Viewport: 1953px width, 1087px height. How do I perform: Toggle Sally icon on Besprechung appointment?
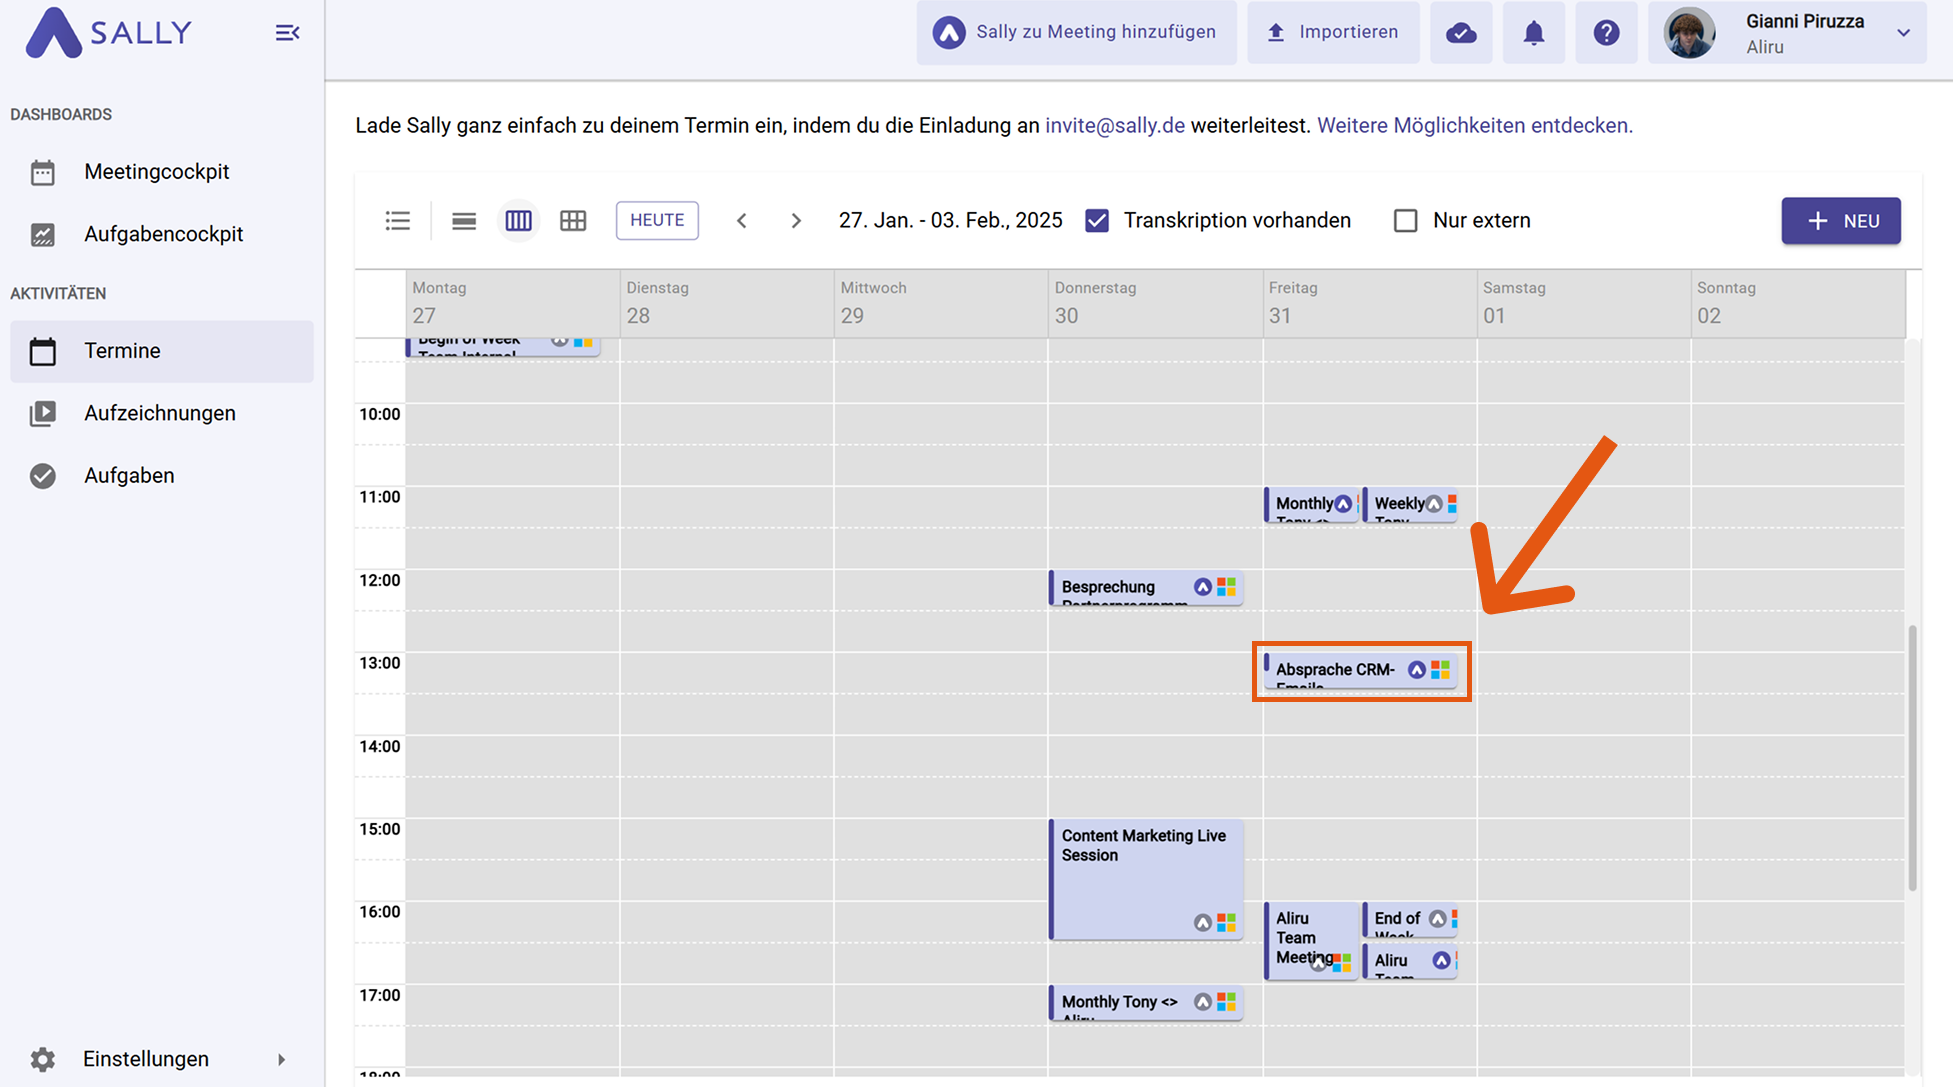pos(1203,587)
